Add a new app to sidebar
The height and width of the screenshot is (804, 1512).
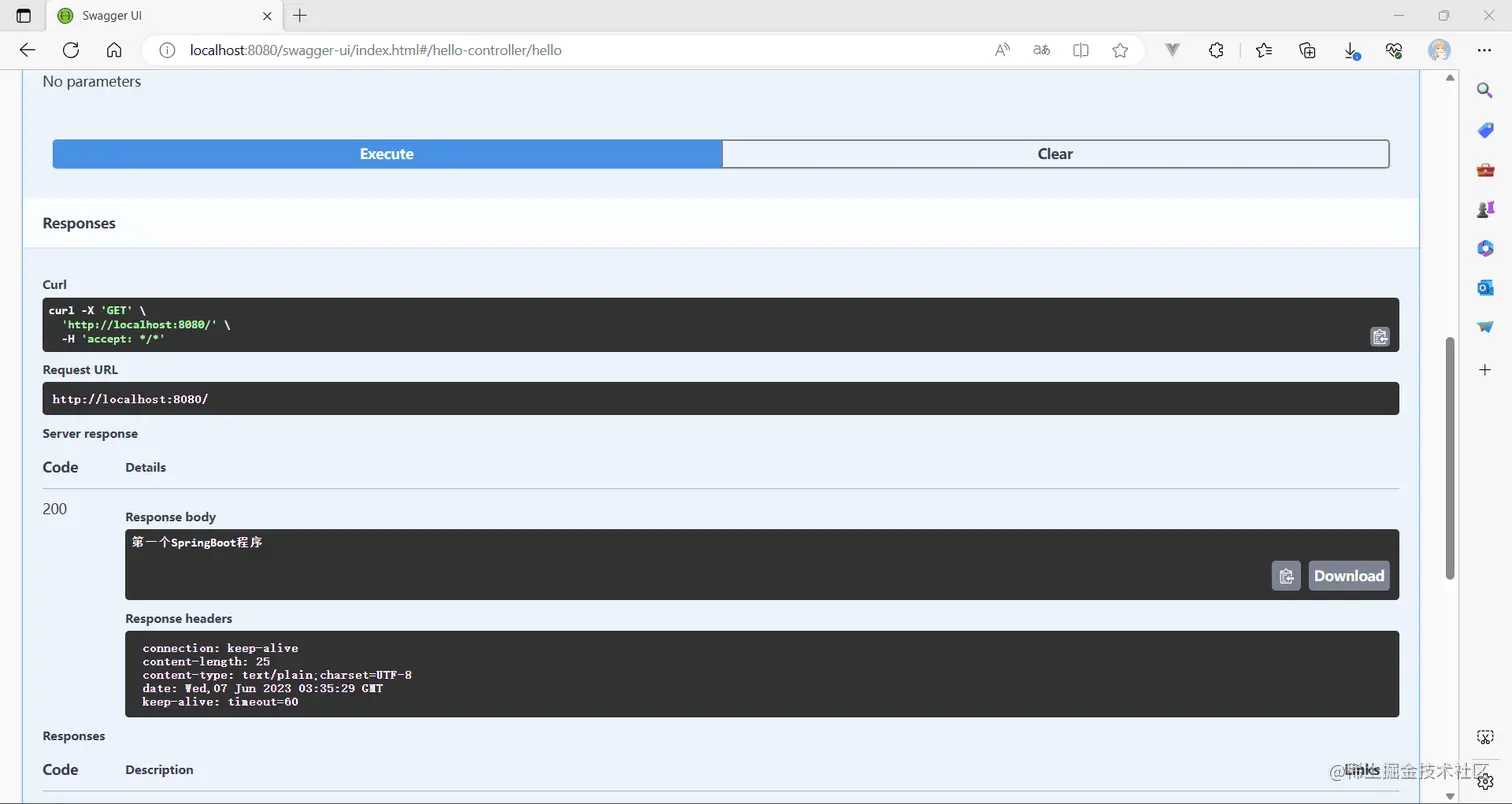(1485, 370)
